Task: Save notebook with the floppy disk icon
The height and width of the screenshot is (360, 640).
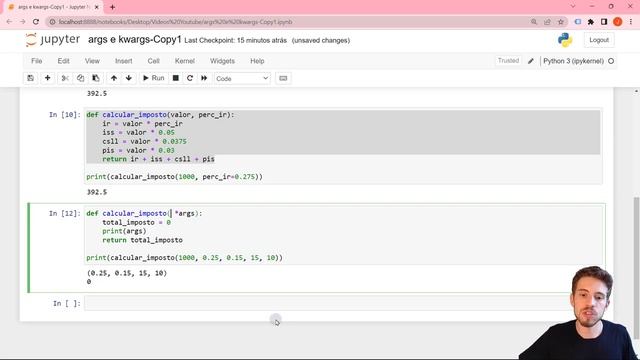Action: (31, 78)
